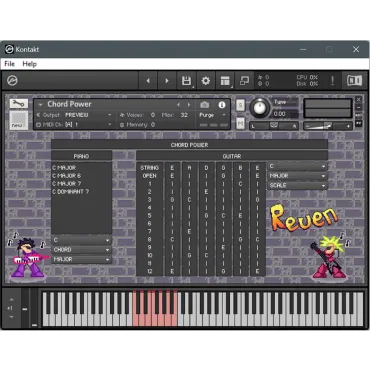The image size is (370, 370).
Task: Open the piano root note C dropdown
Action: click(x=82, y=240)
